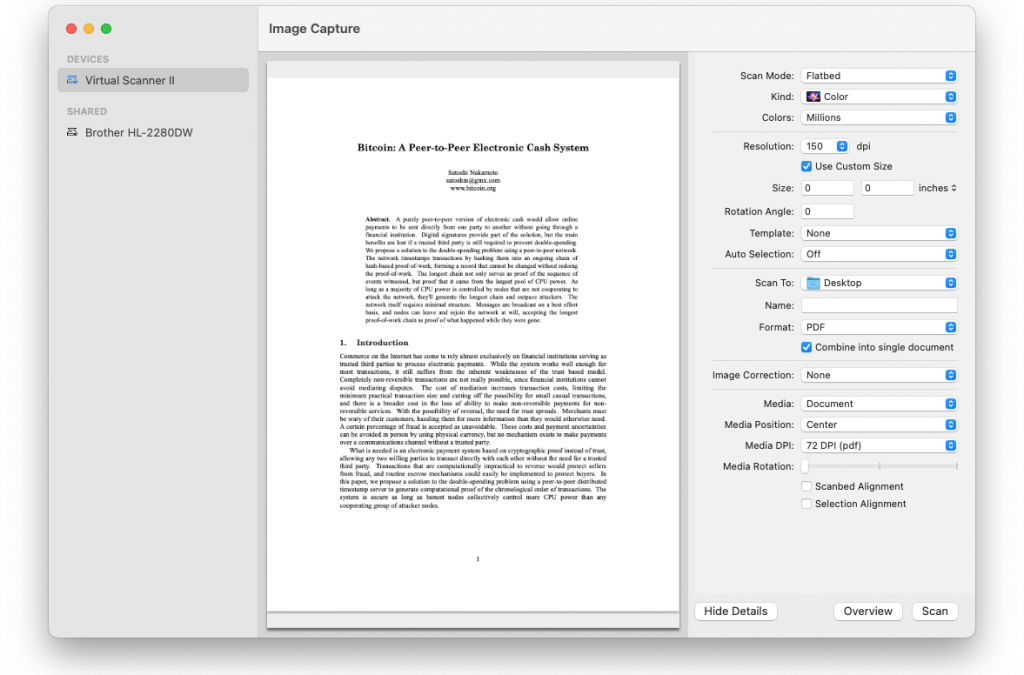Open the Media Document dropdown
Image resolution: width=1024 pixels, height=675 pixels.
pyautogui.click(x=879, y=404)
